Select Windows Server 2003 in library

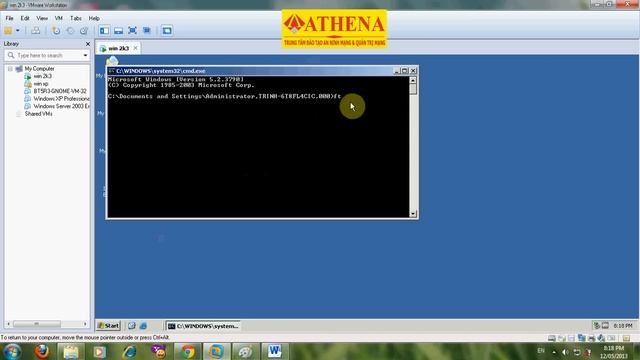point(61,106)
